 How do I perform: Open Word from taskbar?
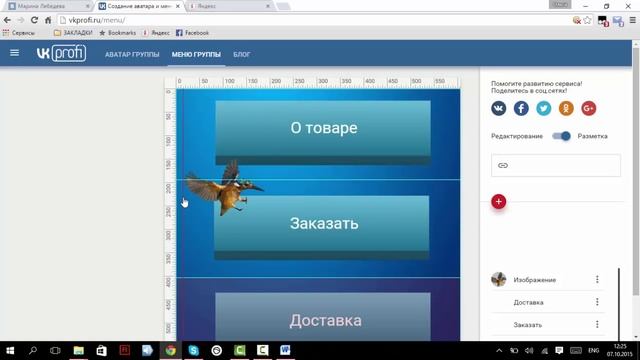(285, 350)
